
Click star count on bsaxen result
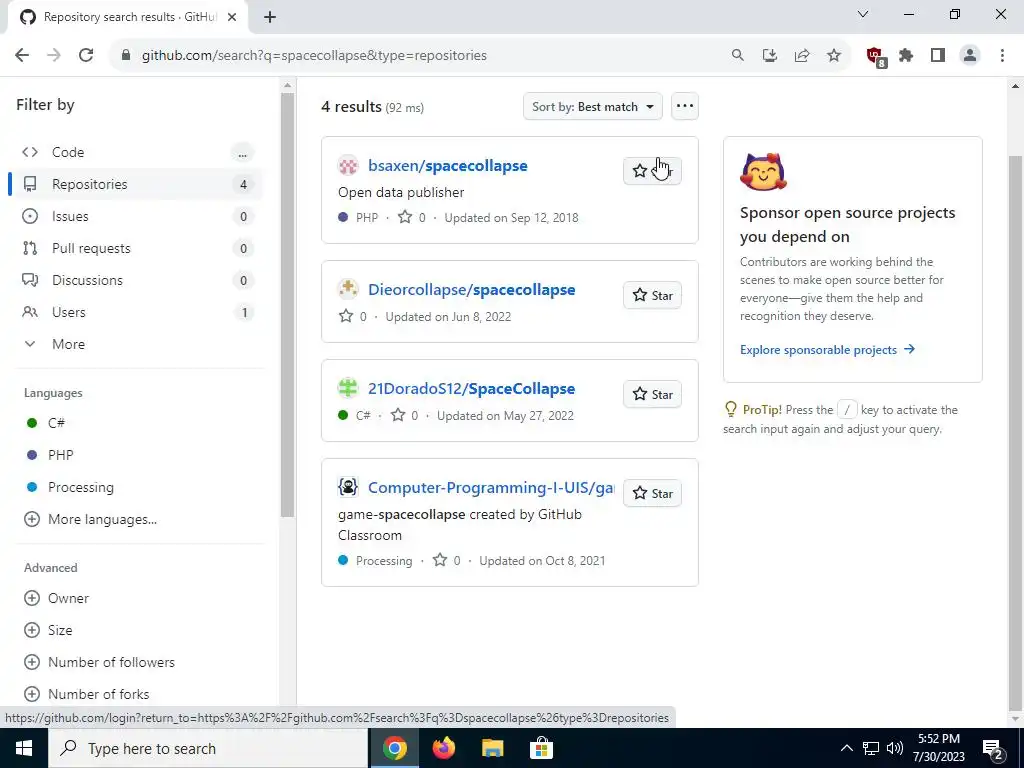pyautogui.click(x=412, y=217)
